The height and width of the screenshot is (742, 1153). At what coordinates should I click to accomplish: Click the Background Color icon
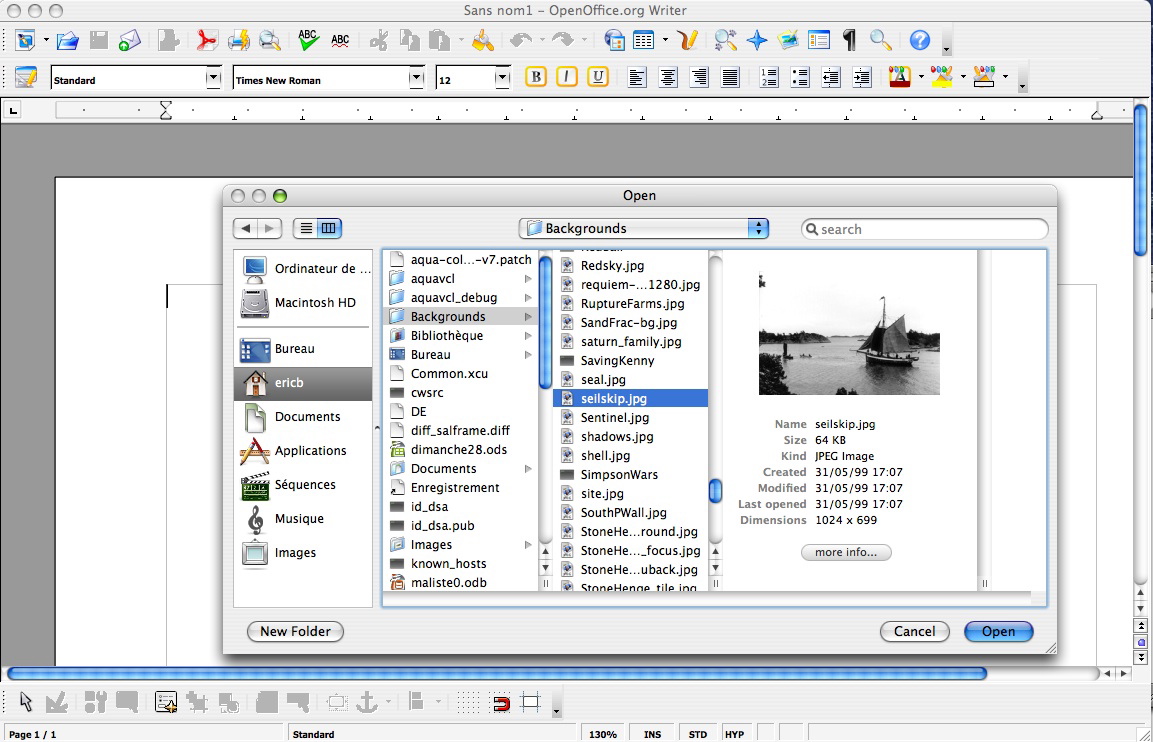(x=984, y=76)
